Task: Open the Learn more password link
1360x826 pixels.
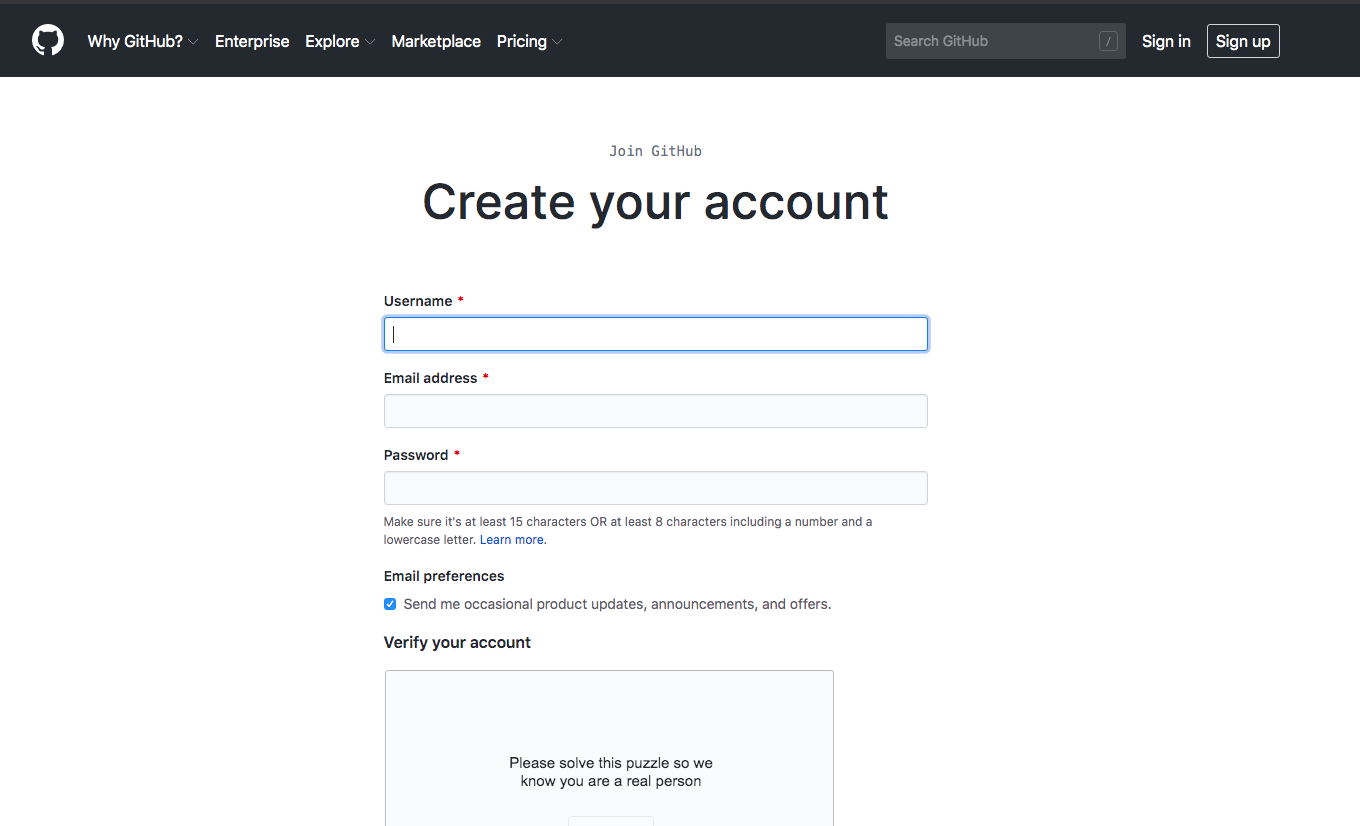Action: pyautogui.click(x=513, y=540)
